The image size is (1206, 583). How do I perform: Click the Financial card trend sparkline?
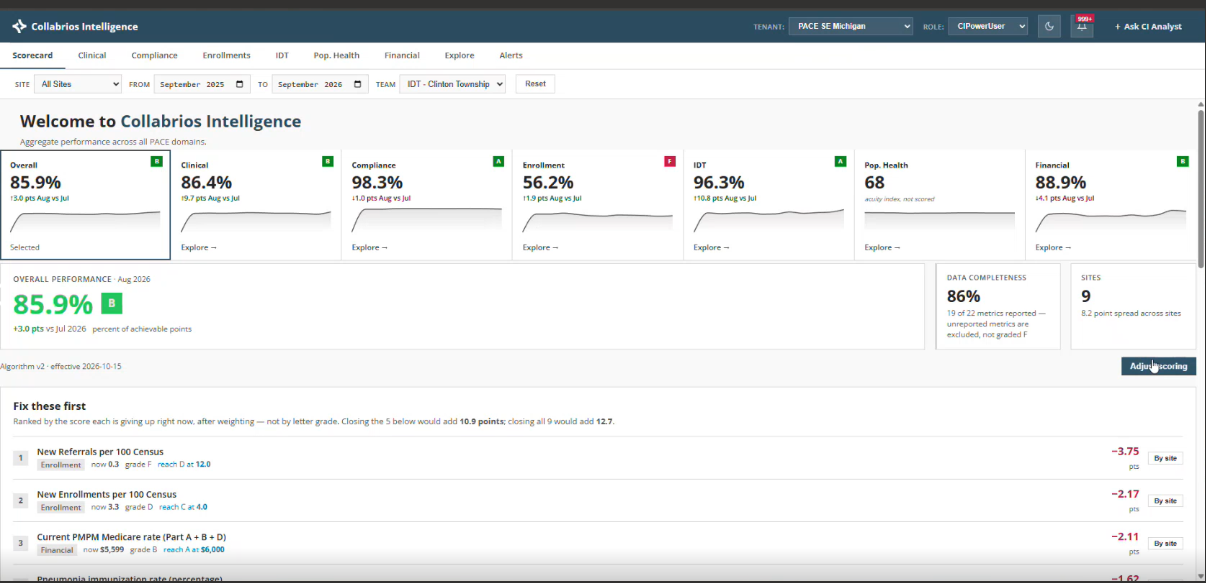pos(1111,220)
